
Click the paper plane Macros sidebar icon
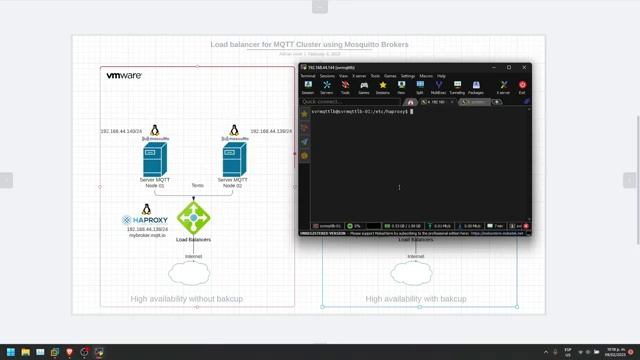click(304, 142)
